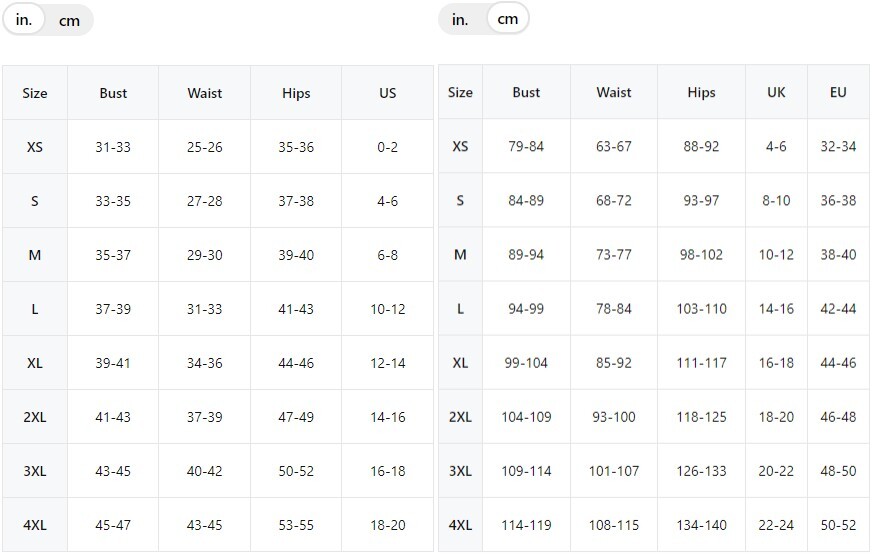
Task: Click the 50-52 EU size cell
Action: click(838, 525)
